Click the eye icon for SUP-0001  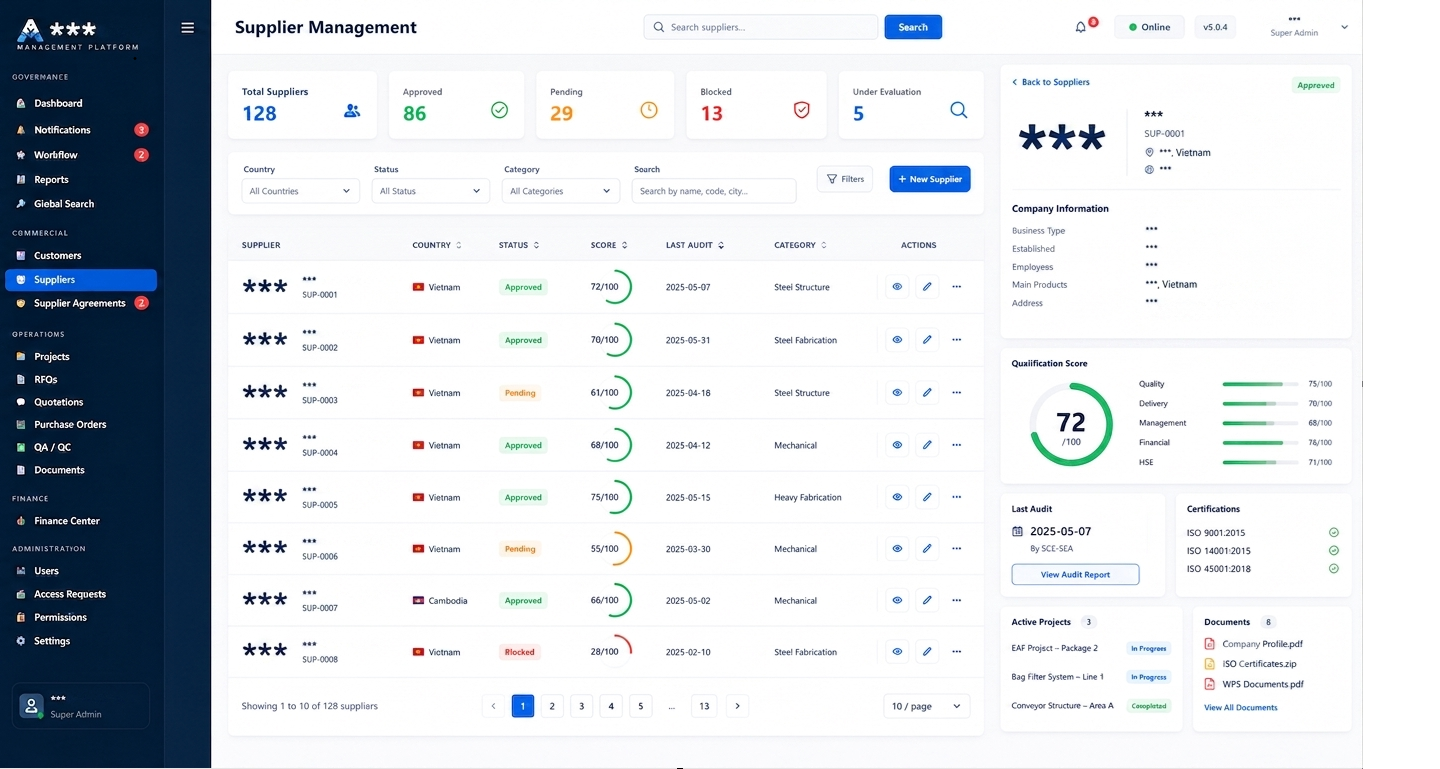pos(897,287)
